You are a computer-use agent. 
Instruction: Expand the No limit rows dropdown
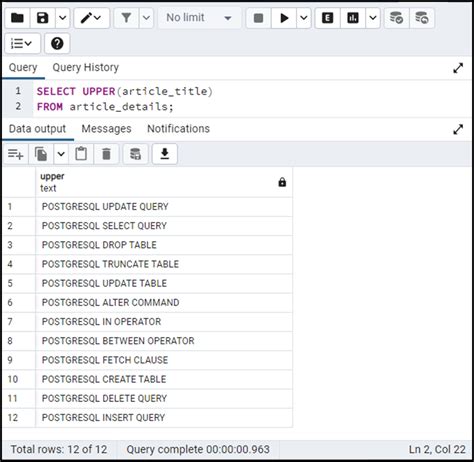tap(199, 18)
